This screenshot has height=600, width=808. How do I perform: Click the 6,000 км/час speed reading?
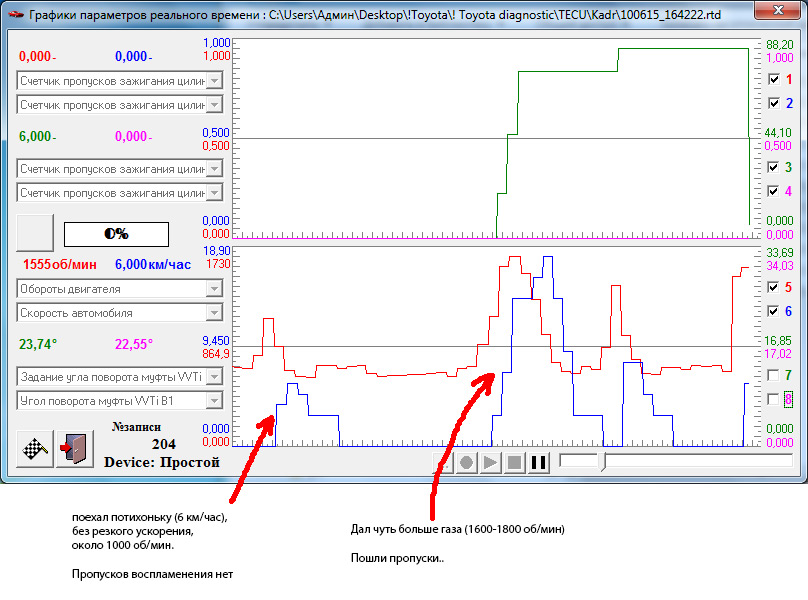[153, 264]
